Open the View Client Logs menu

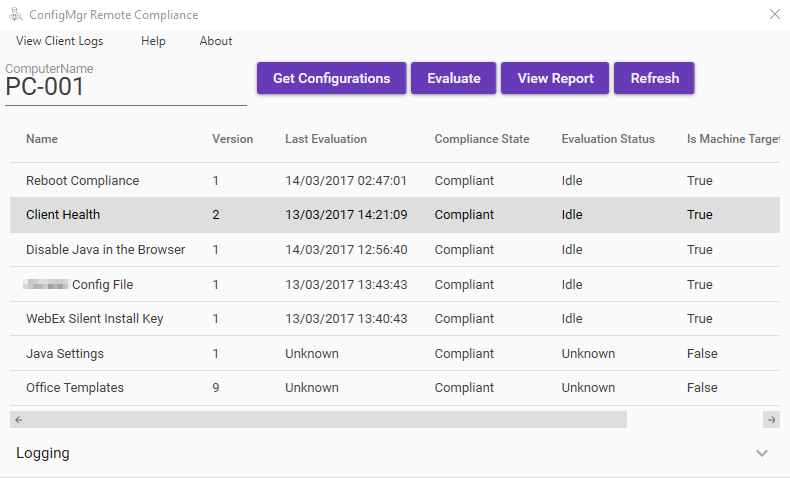[59, 41]
